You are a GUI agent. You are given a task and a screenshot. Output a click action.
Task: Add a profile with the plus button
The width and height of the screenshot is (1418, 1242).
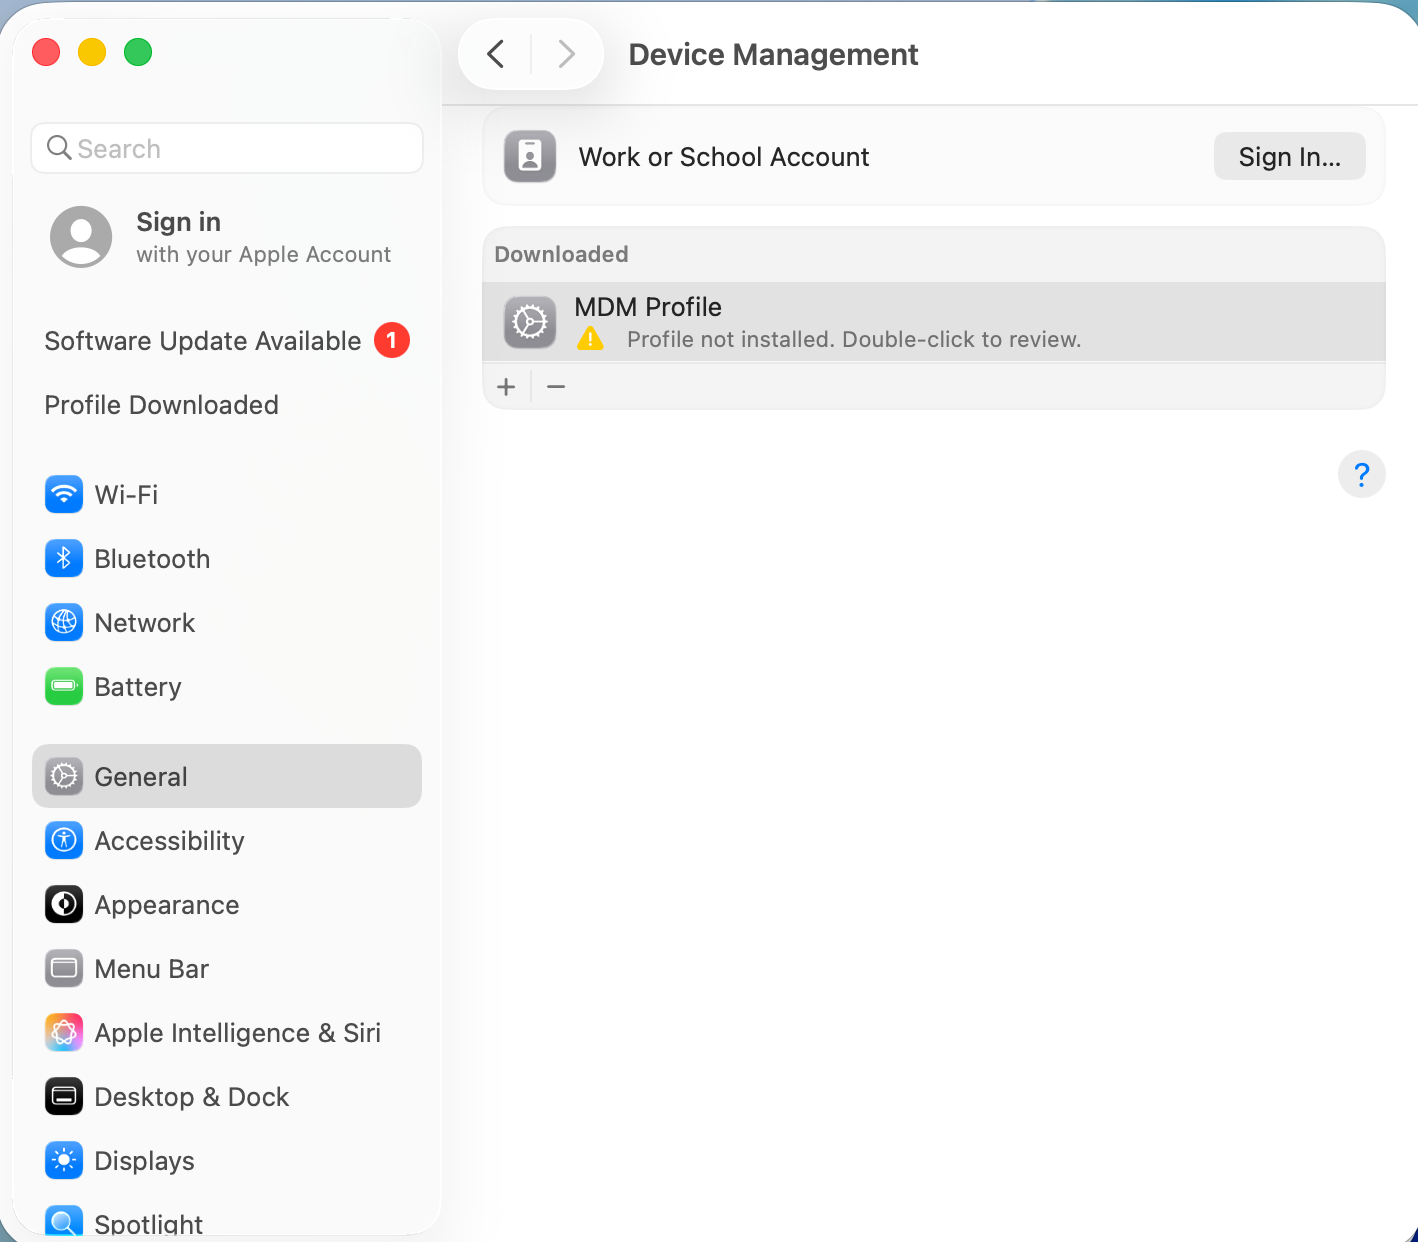(506, 386)
